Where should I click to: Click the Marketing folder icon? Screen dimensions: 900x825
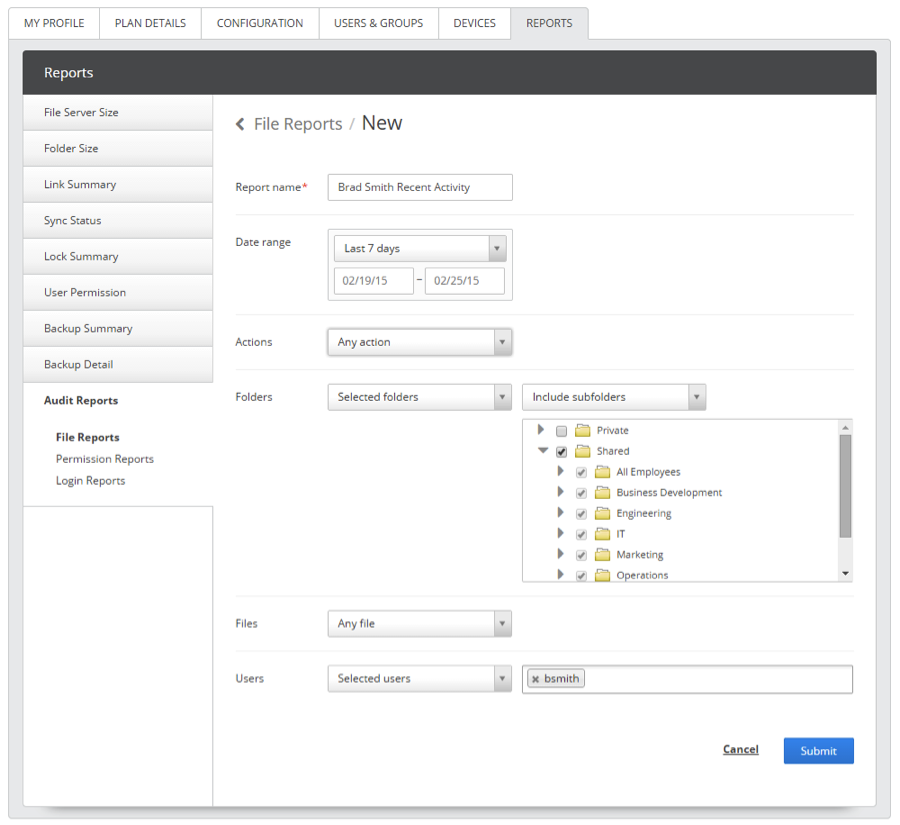(602, 554)
